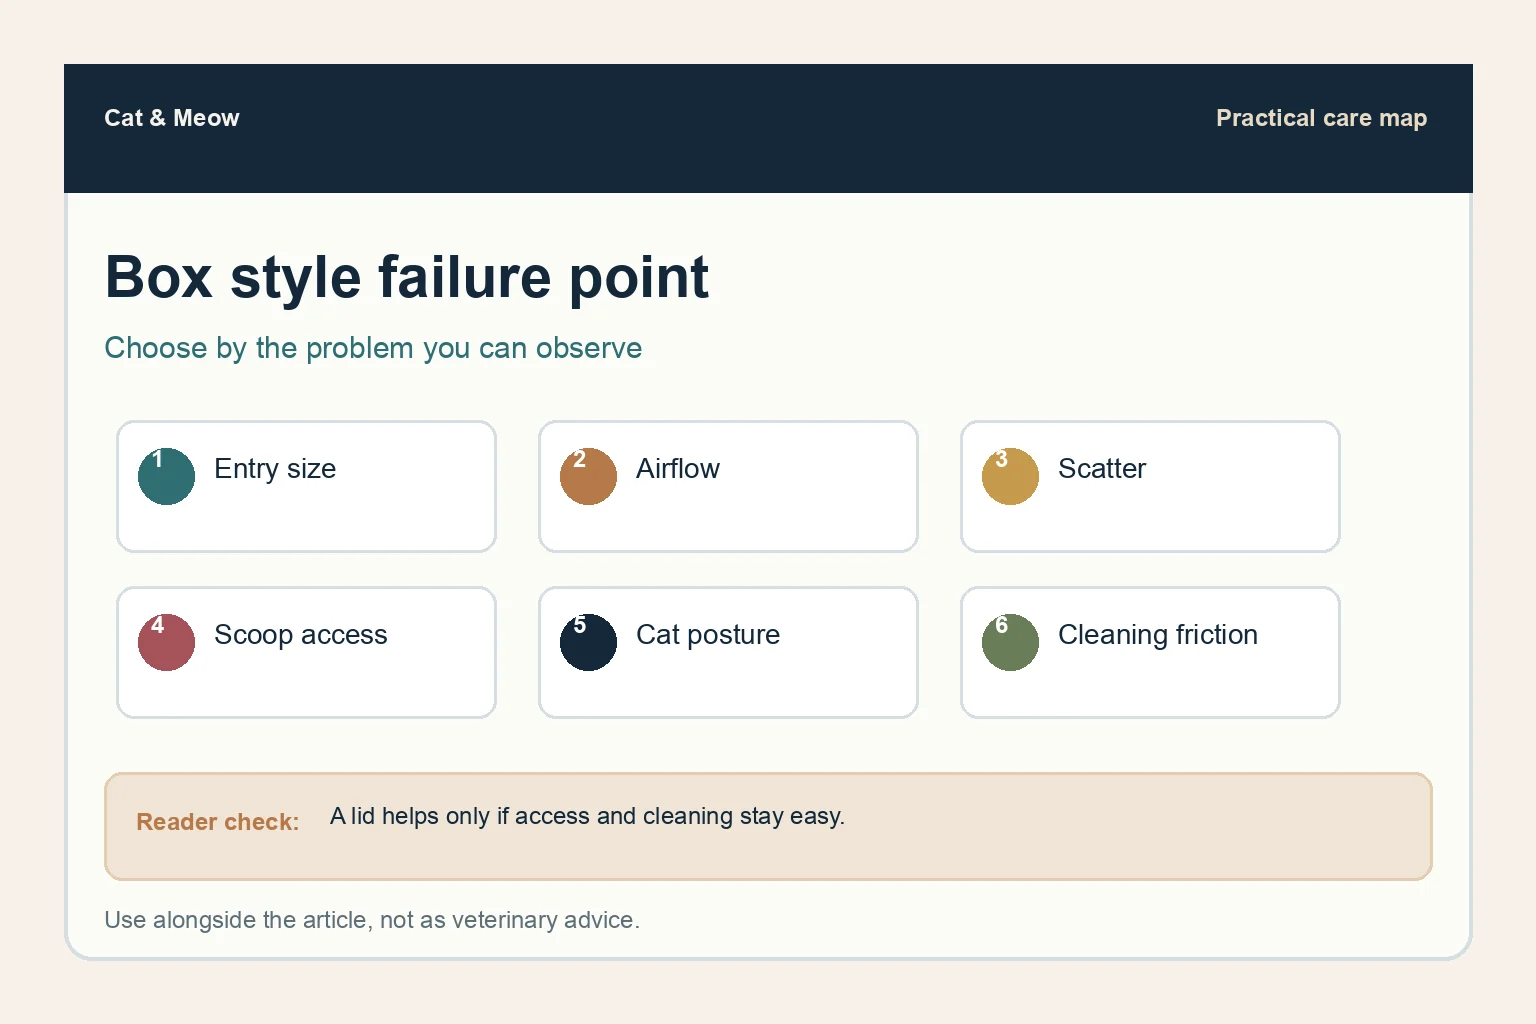The image size is (1536, 1024).
Task: Click the Box style failure point heading
Action: [407, 277]
